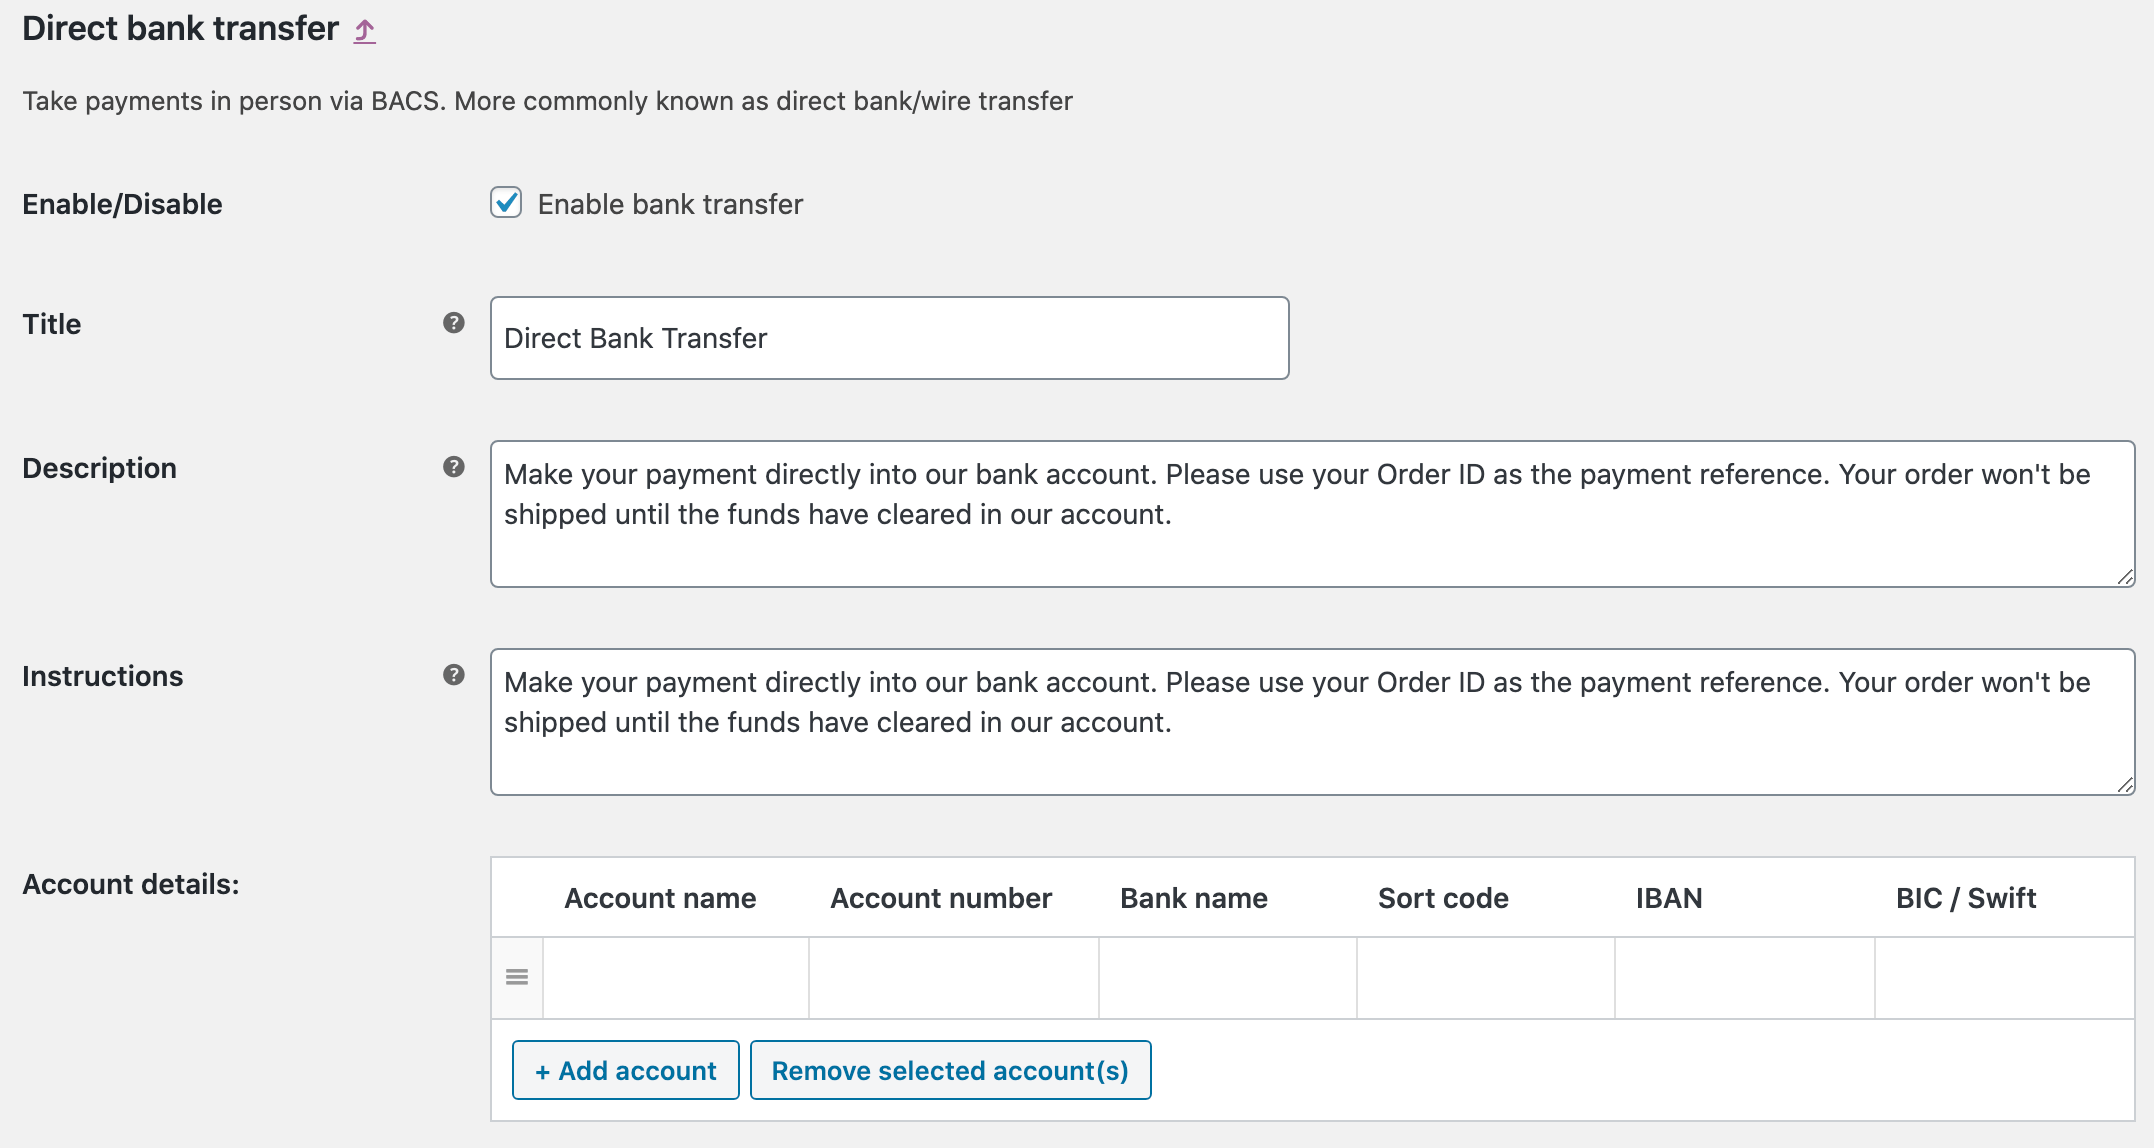Uncheck the Enable bank transfer checkbox
The image size is (2154, 1148).
[506, 203]
